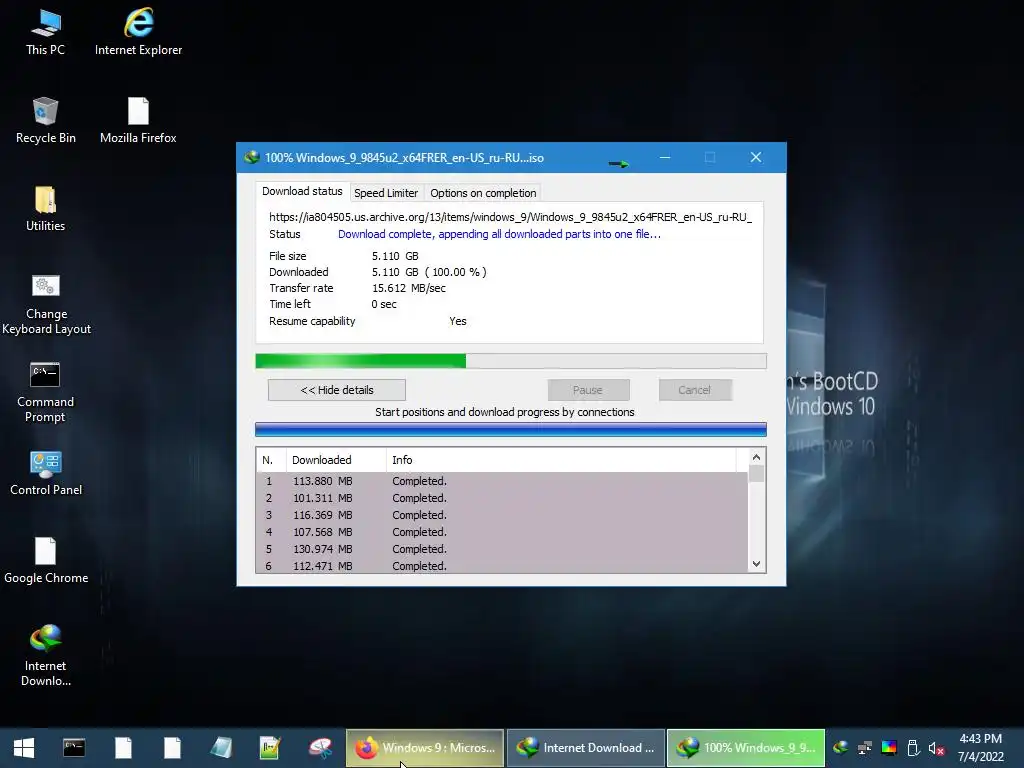Switch to Internet Download Manager taskbar window
1024x768 pixels.
coord(586,748)
